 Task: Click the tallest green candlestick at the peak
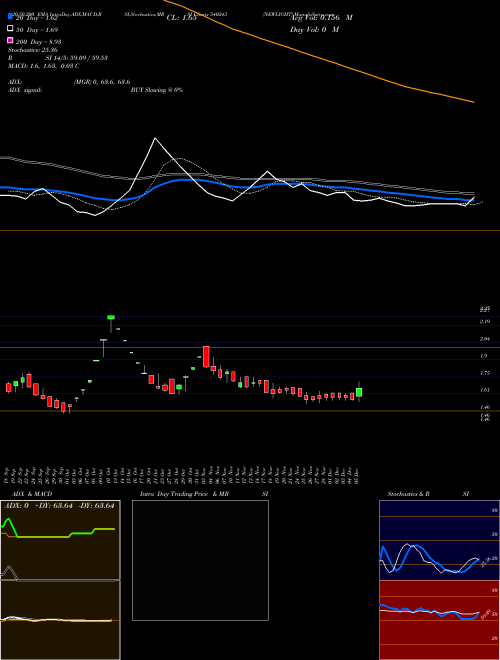(x=111, y=317)
